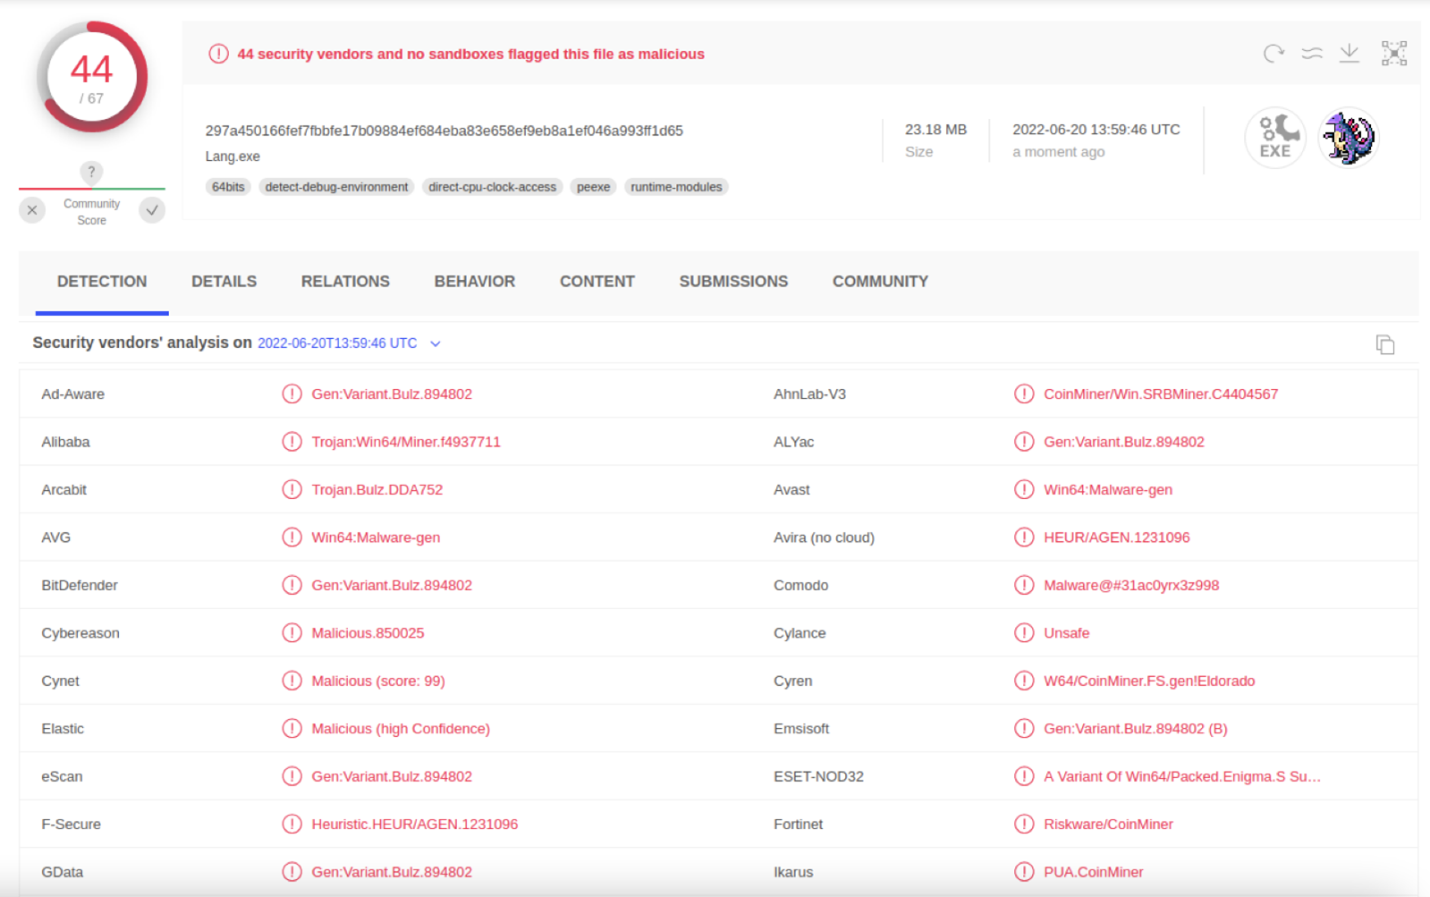The height and width of the screenshot is (897, 1430).
Task: Open the graph view icon
Action: tap(1394, 54)
